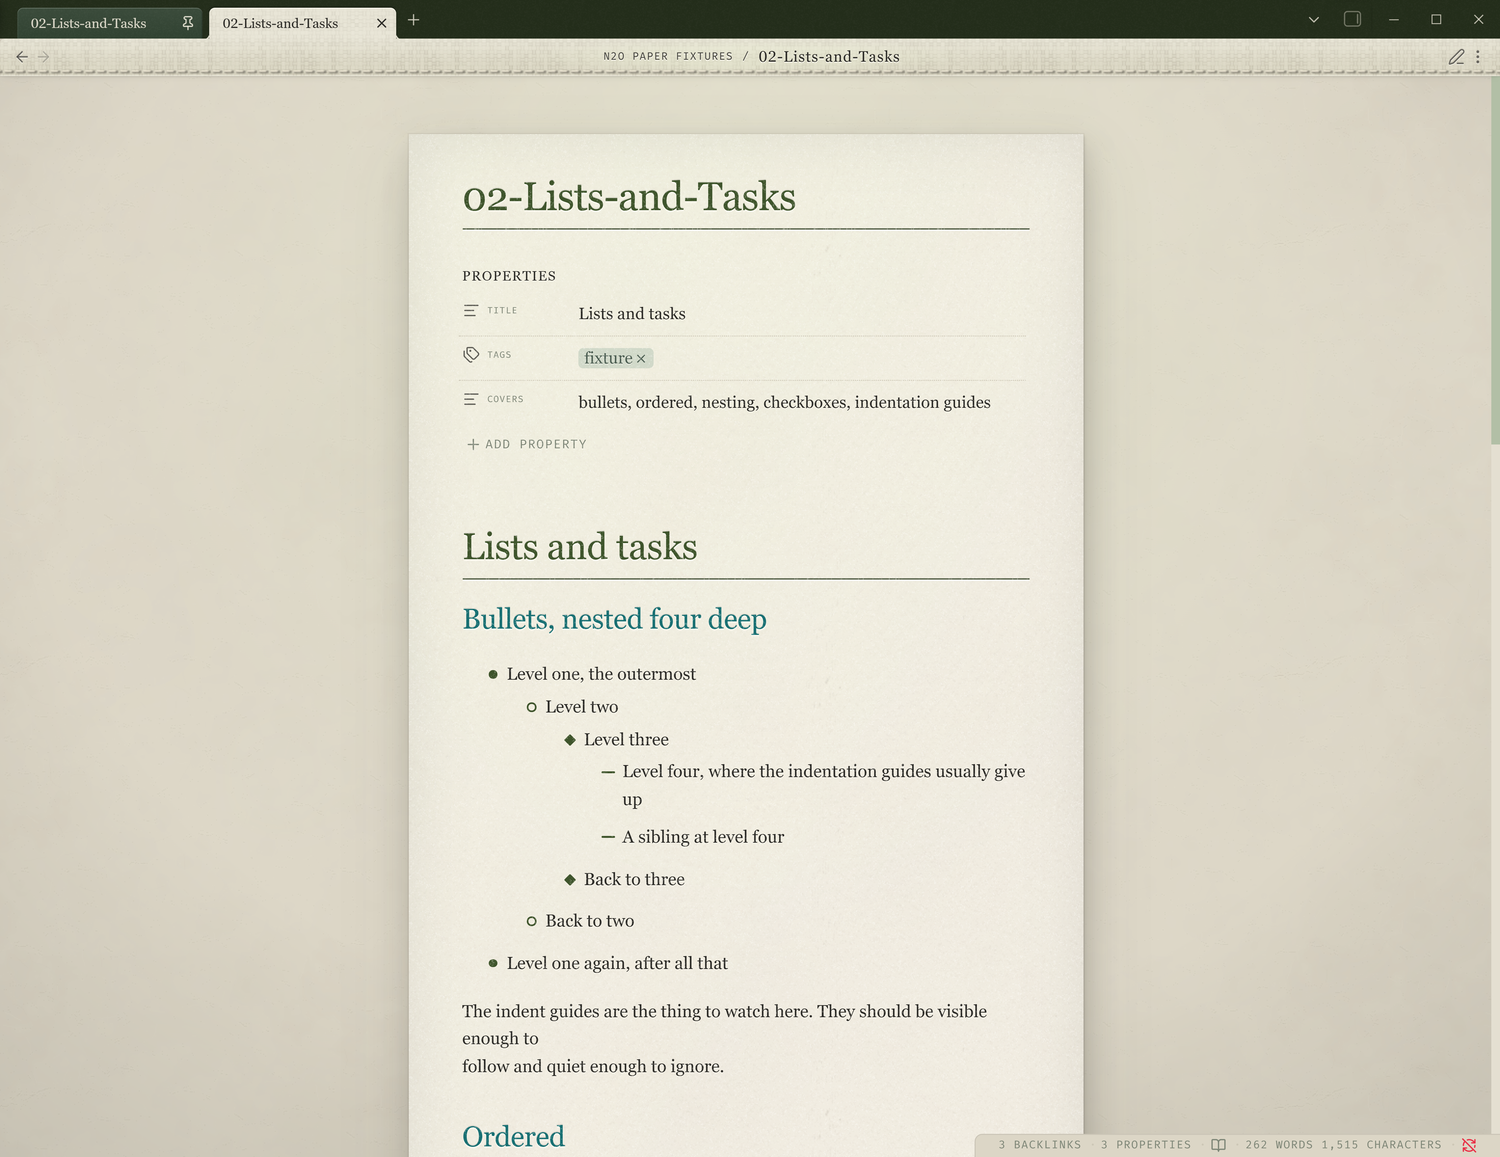Image resolution: width=1500 pixels, height=1157 pixels.
Task: Navigate back with the left arrow
Action: click(x=22, y=57)
